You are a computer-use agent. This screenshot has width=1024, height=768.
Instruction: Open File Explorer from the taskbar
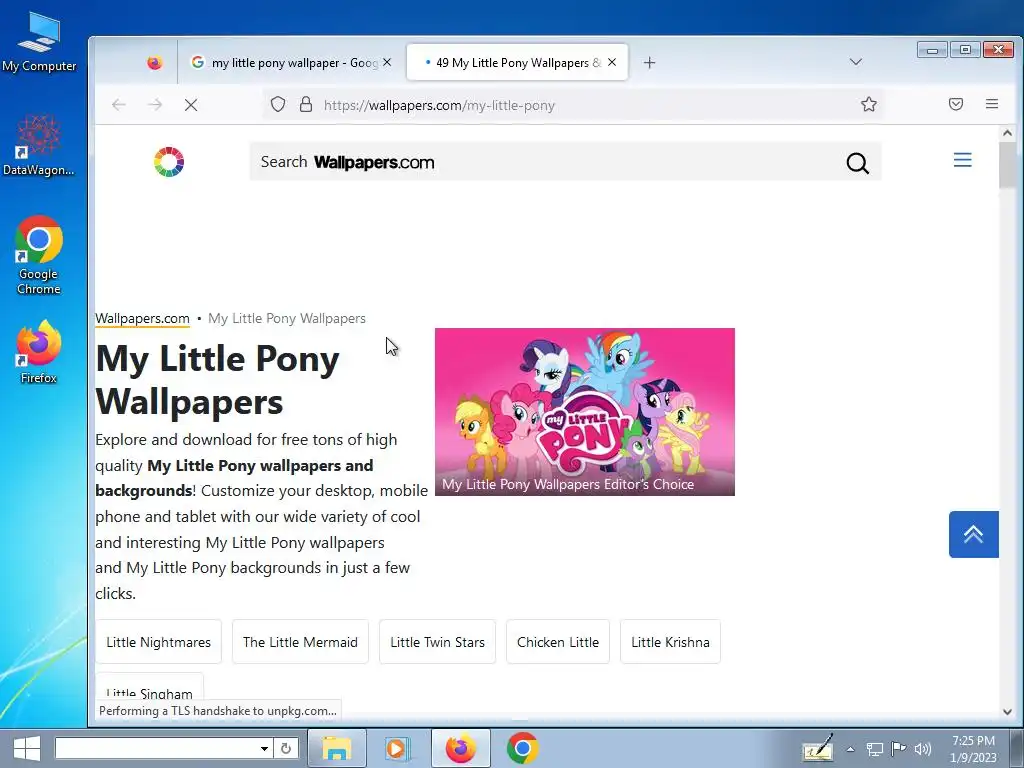click(336, 748)
